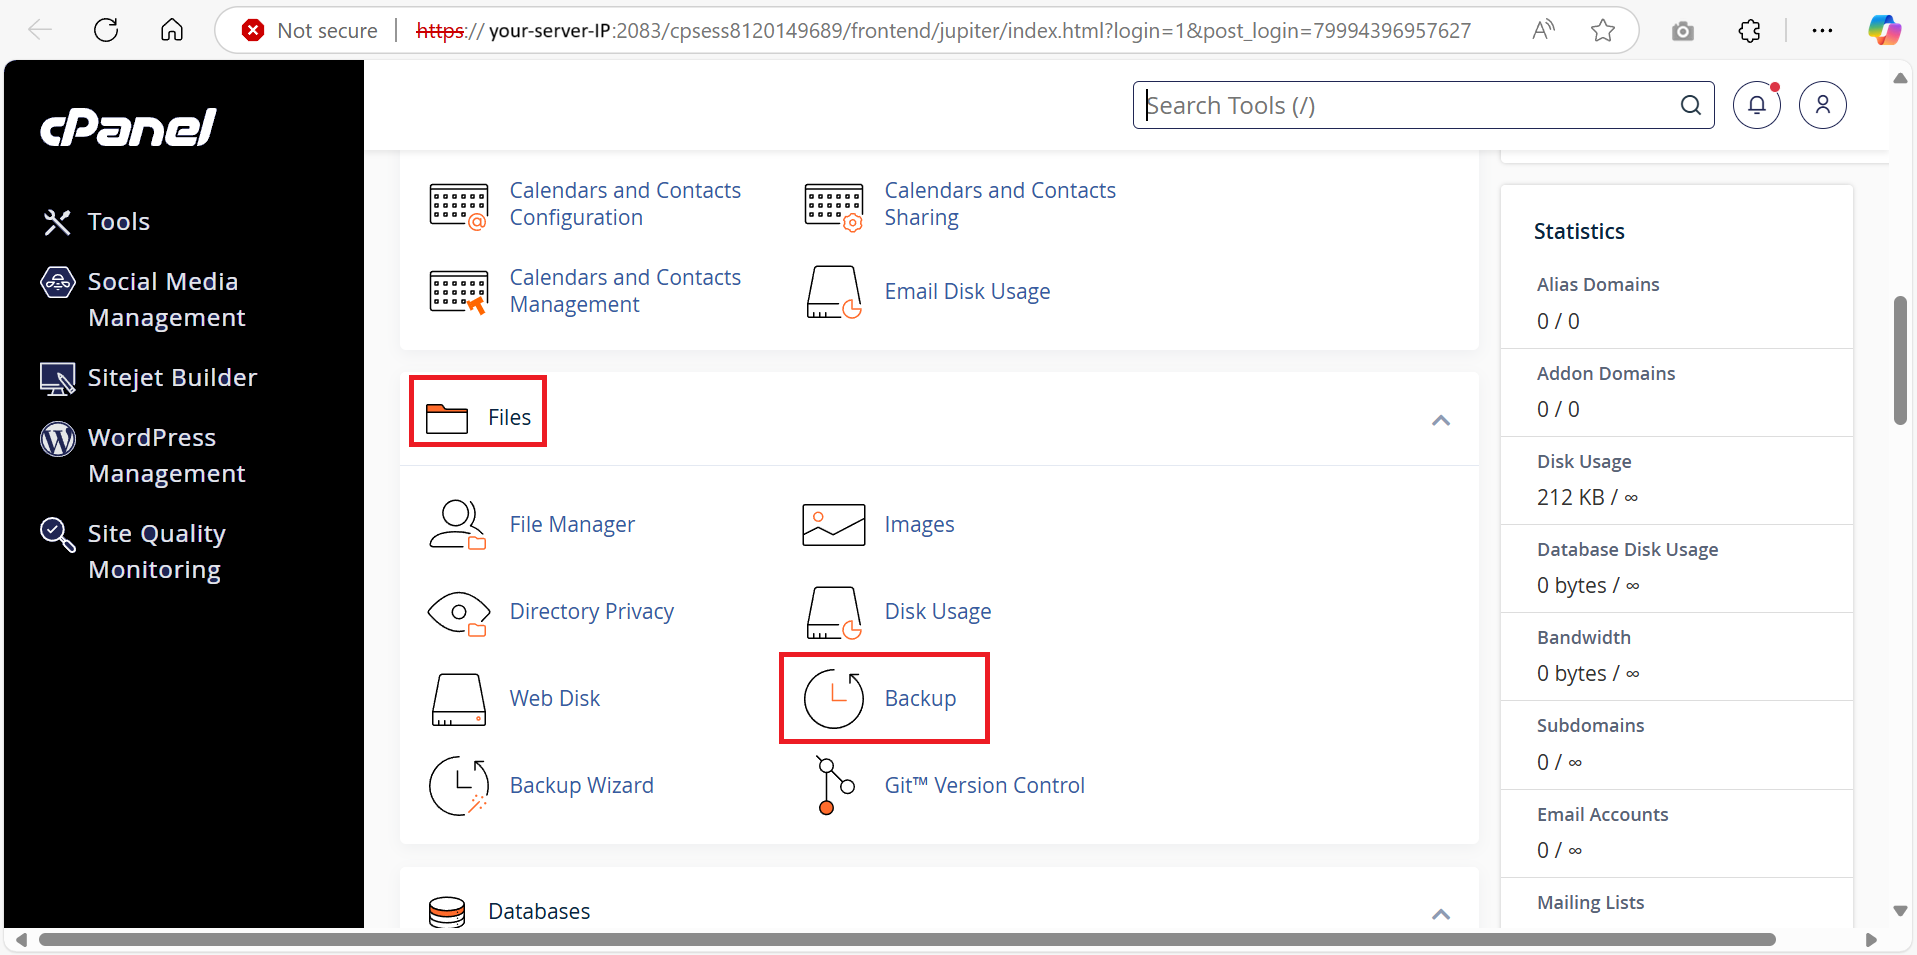Click the browser Refresh button
The width and height of the screenshot is (1917, 955).
click(106, 30)
